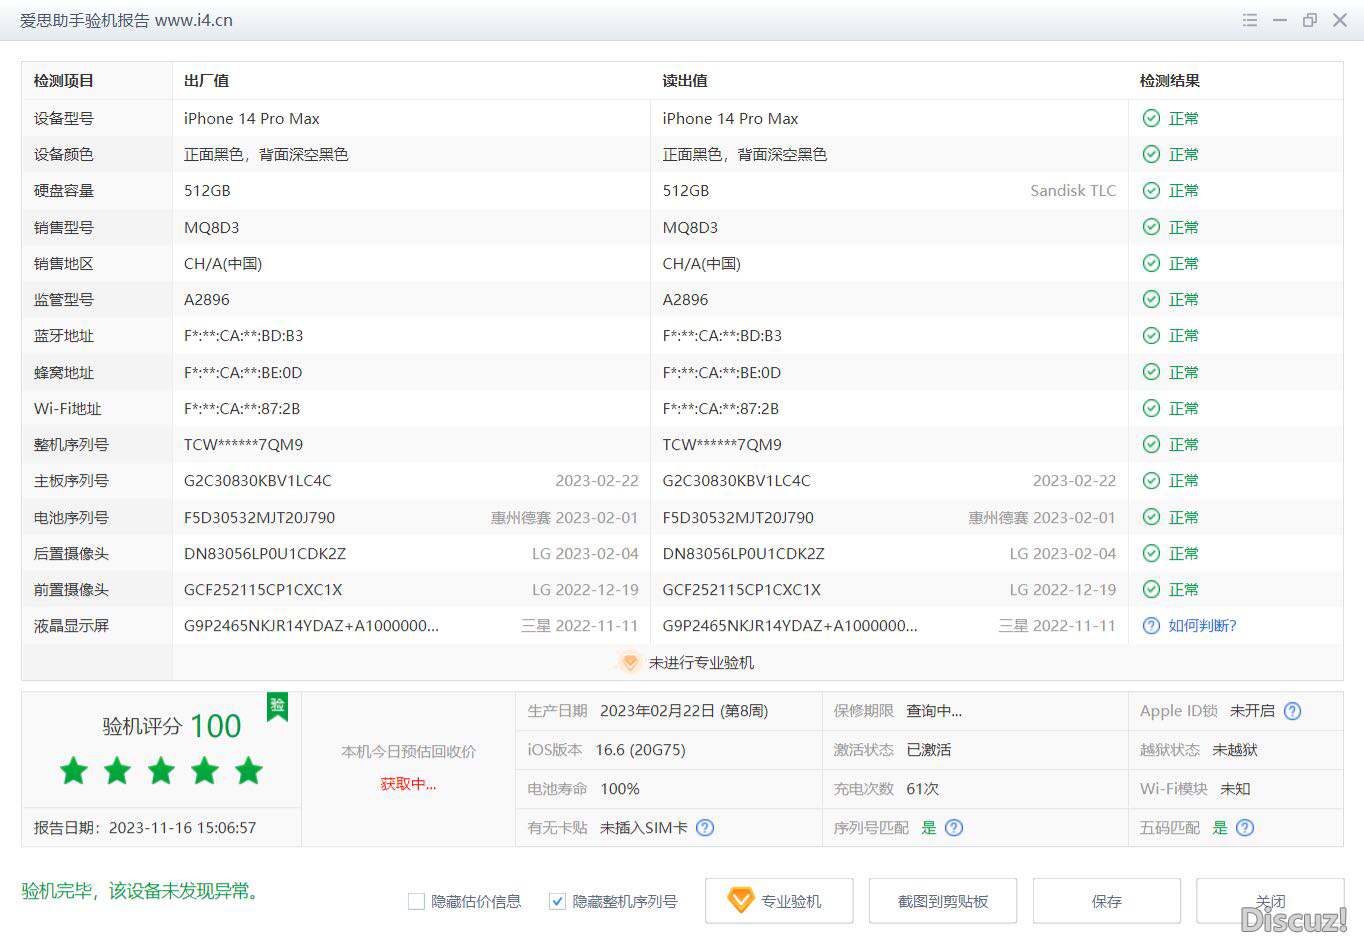Click the read-out 电池序列号 F5D30532MJT20J790 value
This screenshot has width=1364, height=944.
coord(738,517)
